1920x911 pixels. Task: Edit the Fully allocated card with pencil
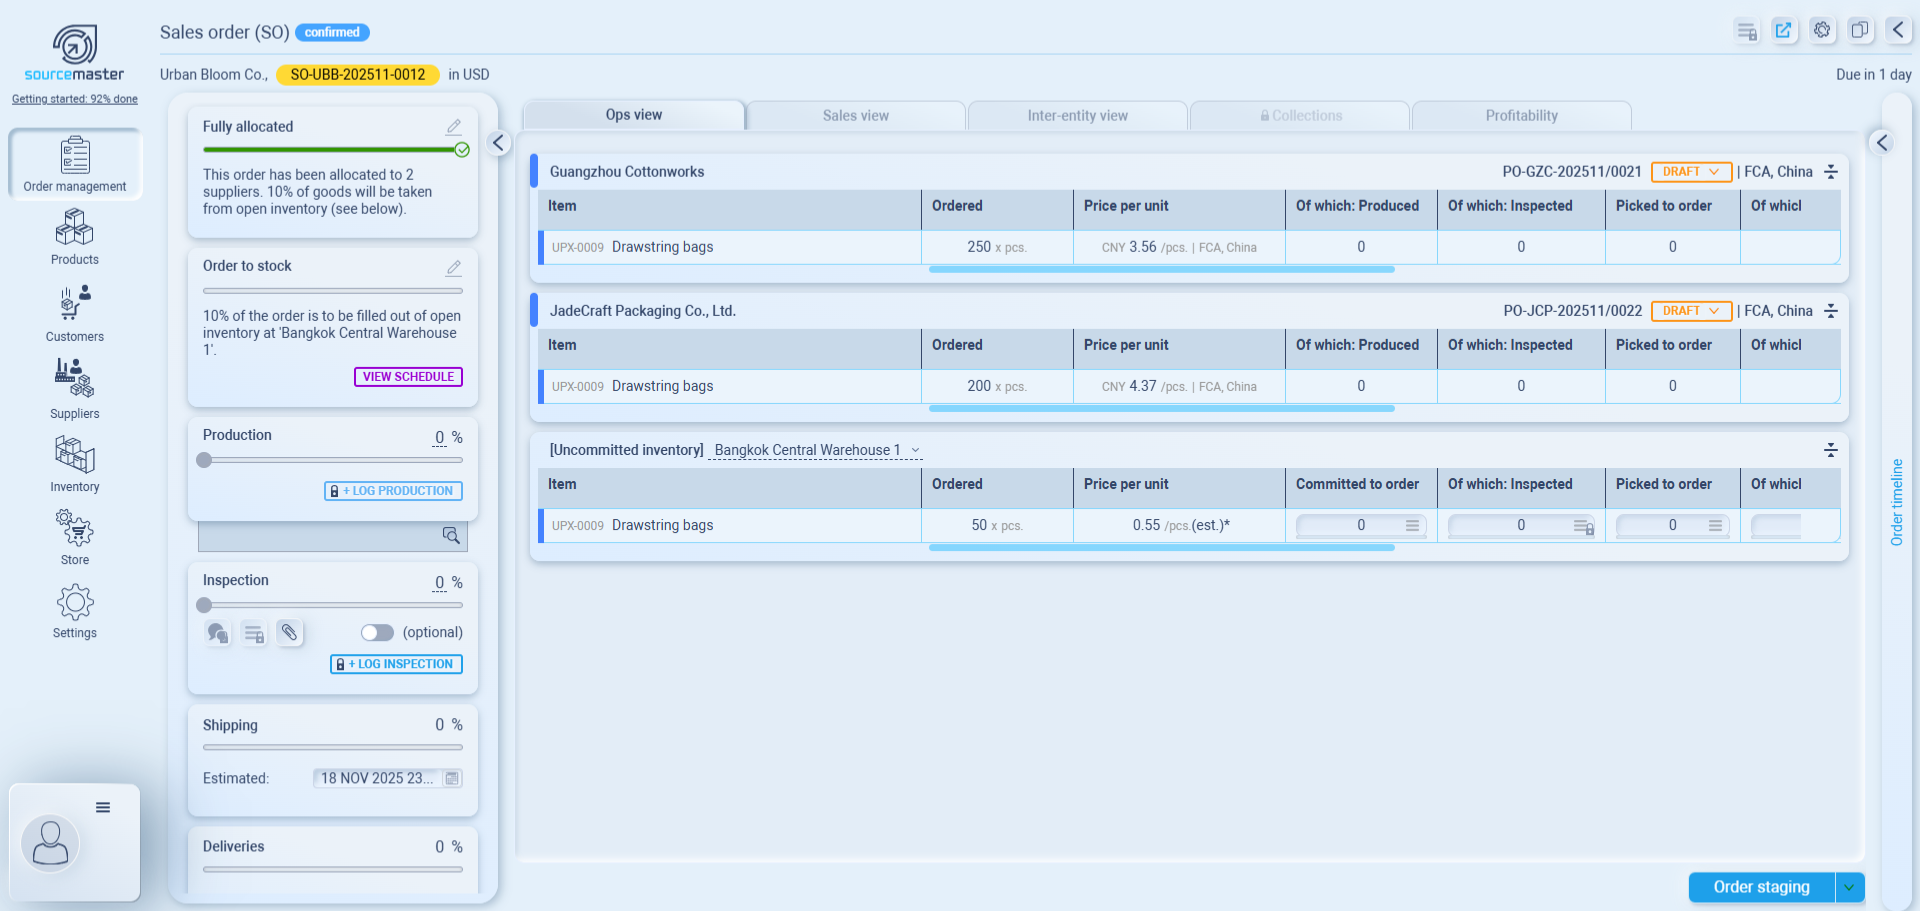tap(453, 127)
